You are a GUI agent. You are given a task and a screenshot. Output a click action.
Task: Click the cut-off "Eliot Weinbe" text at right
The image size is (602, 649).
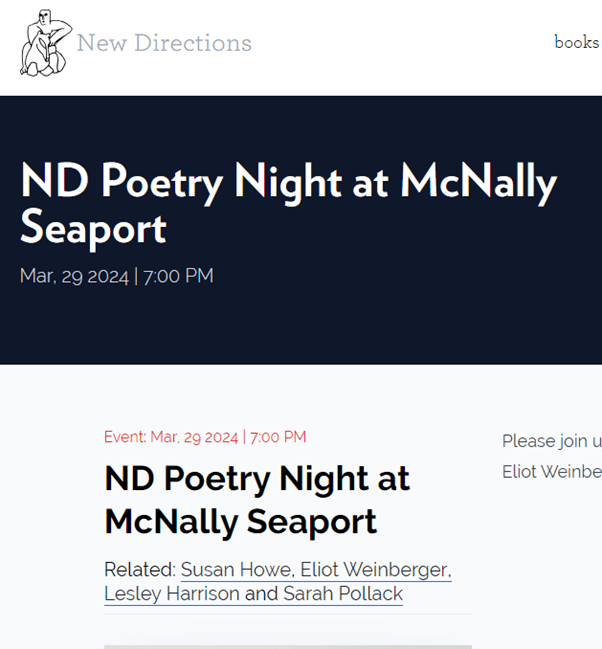pos(552,471)
